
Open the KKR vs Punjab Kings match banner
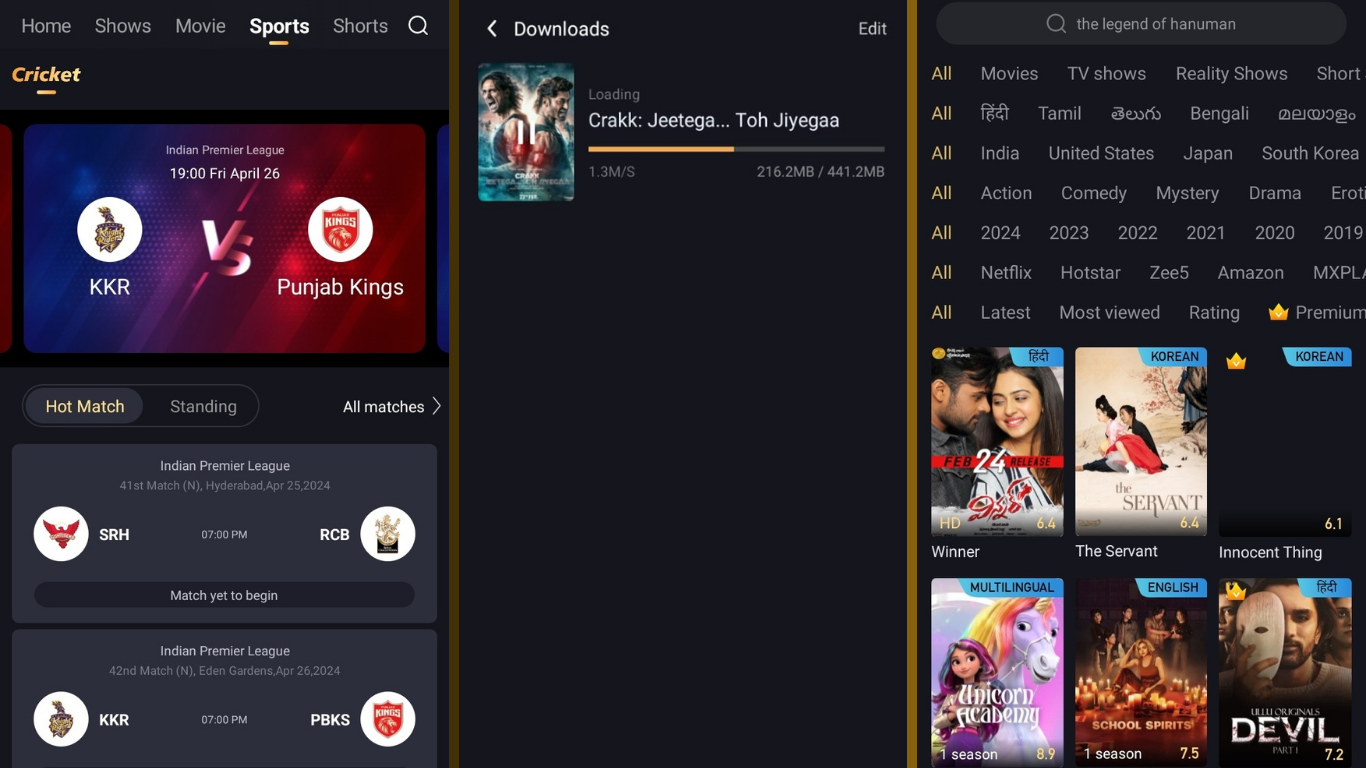224,238
